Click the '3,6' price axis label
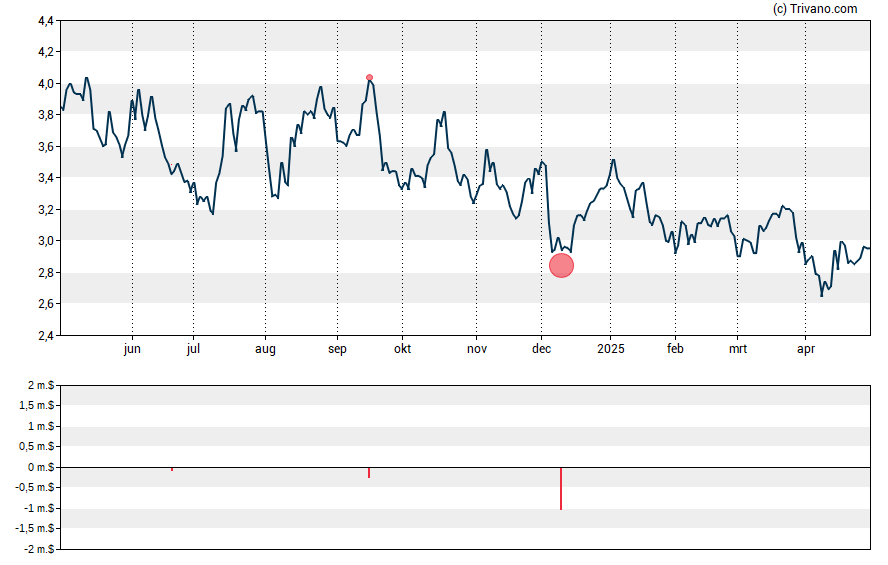Viewport: 888px width, 565px height. tap(46, 147)
